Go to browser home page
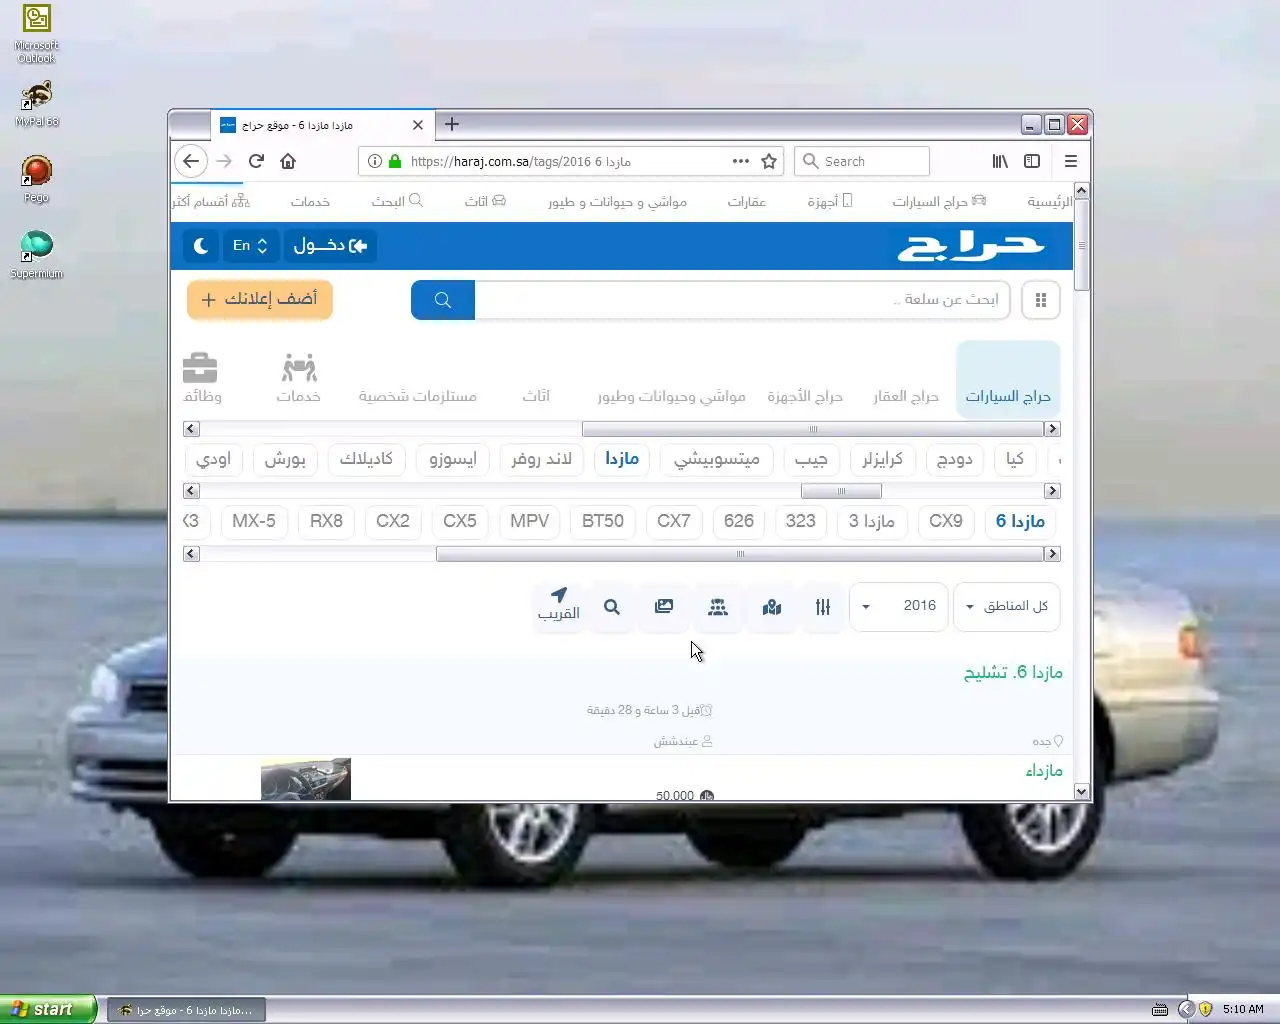Screen dimensions: 1280x1024 coord(288,161)
